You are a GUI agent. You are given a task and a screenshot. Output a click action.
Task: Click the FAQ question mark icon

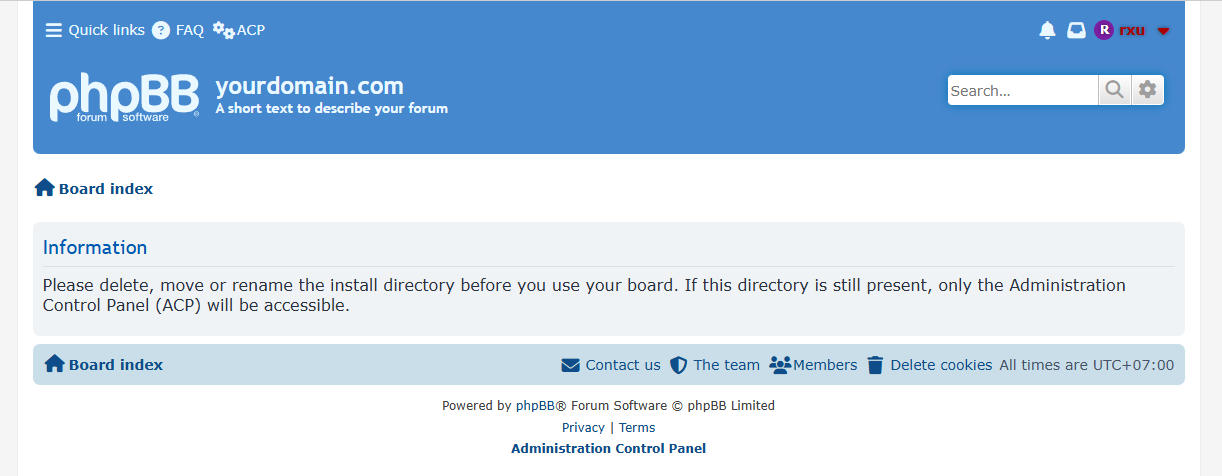(161, 30)
